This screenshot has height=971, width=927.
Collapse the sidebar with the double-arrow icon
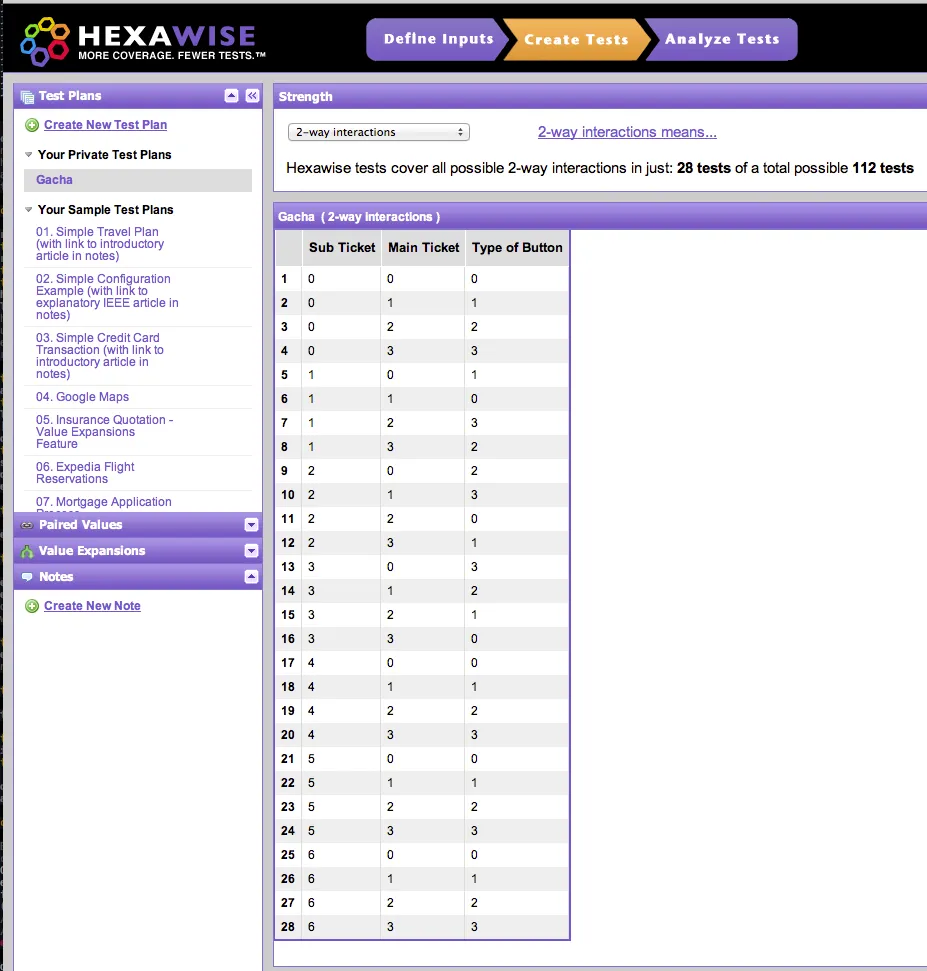pyautogui.click(x=252, y=96)
